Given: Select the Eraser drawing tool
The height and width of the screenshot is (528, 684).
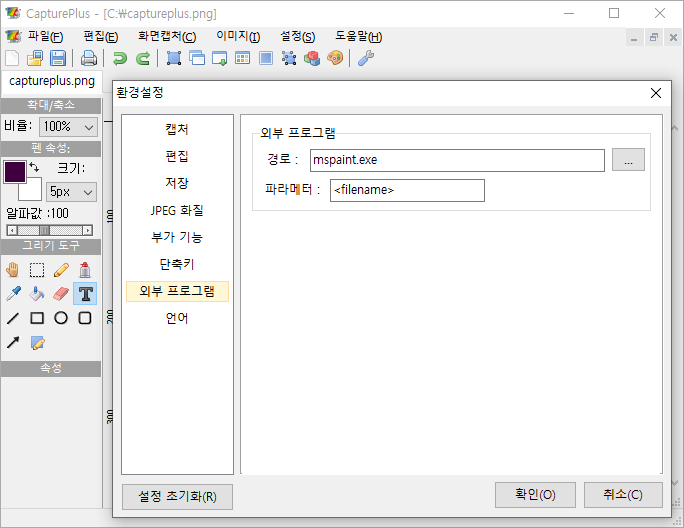Looking at the screenshot, I should pos(61,294).
